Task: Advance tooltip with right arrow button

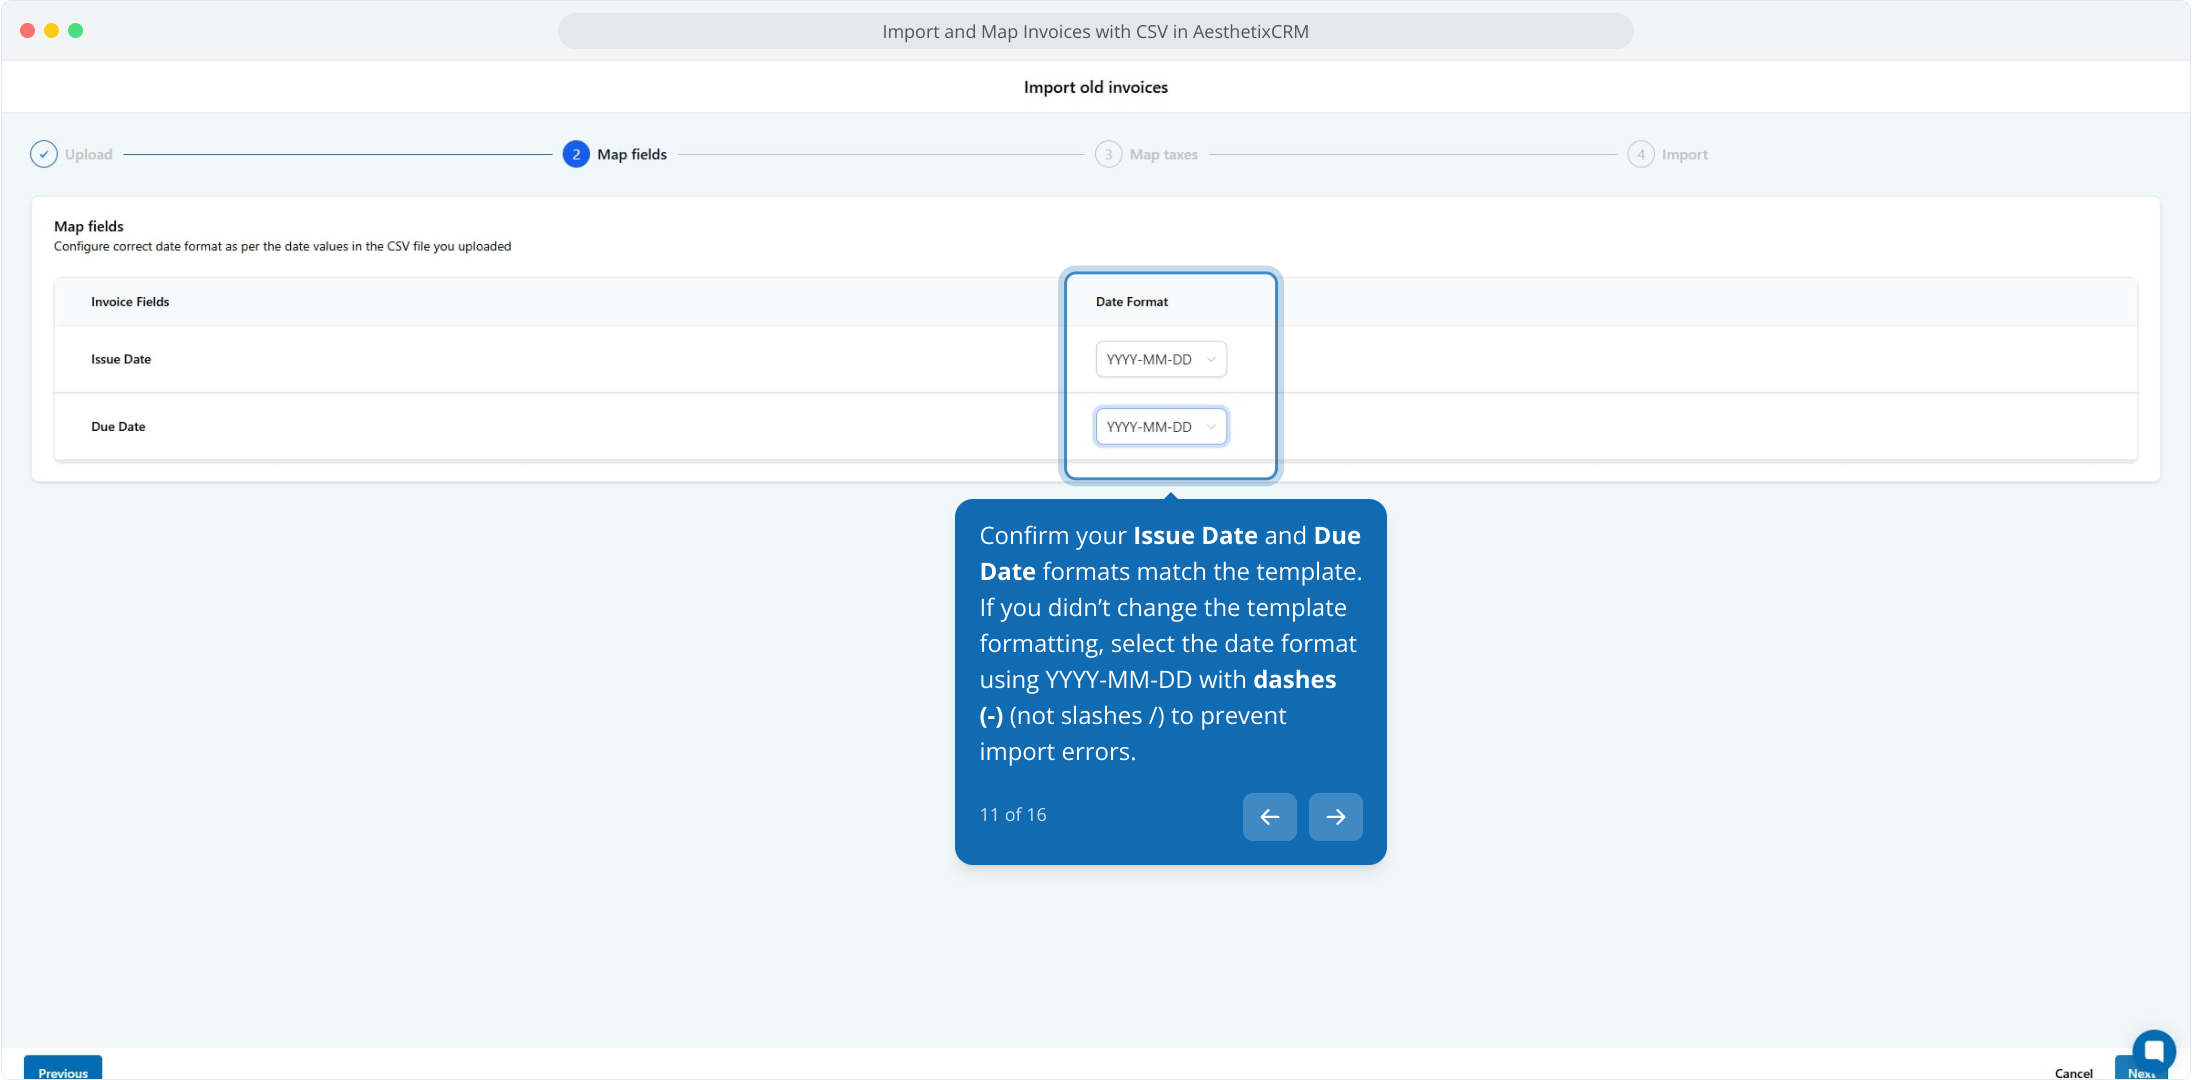Action: tap(1335, 817)
